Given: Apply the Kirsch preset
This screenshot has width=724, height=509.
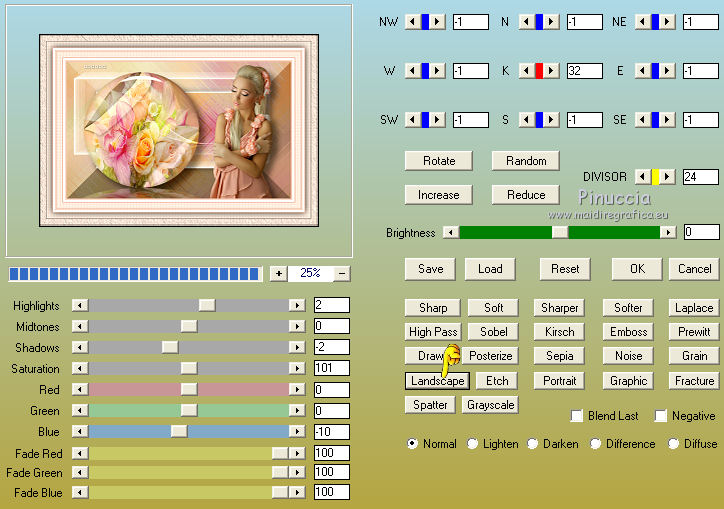Looking at the screenshot, I should tap(559, 332).
